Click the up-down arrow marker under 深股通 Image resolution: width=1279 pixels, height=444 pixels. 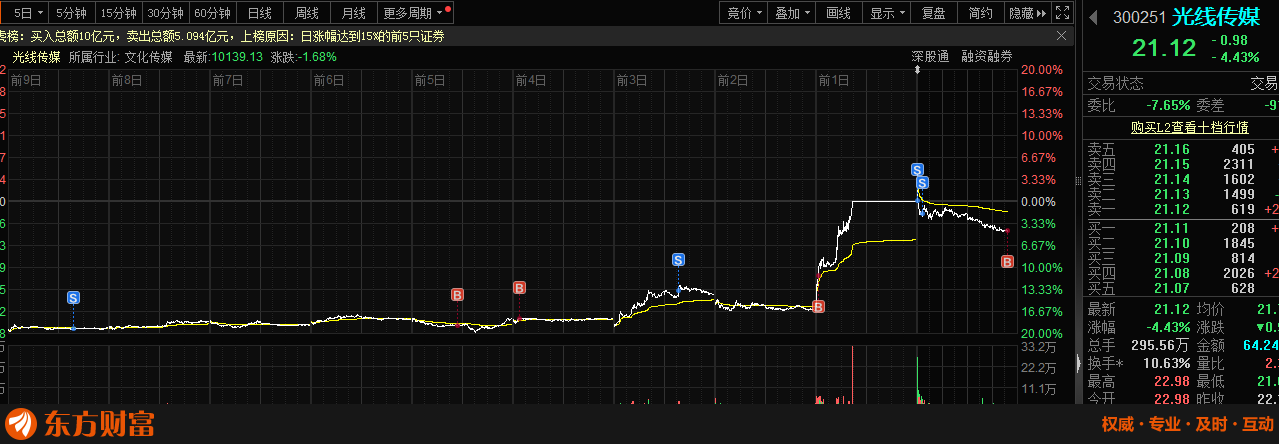tap(917, 69)
